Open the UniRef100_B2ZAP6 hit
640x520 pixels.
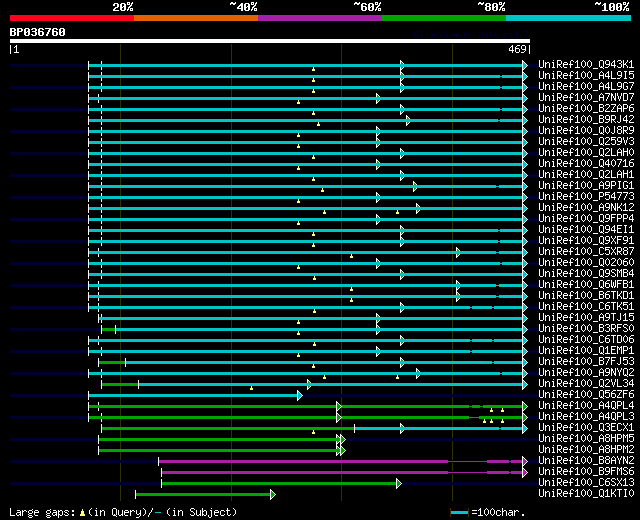[586, 109]
